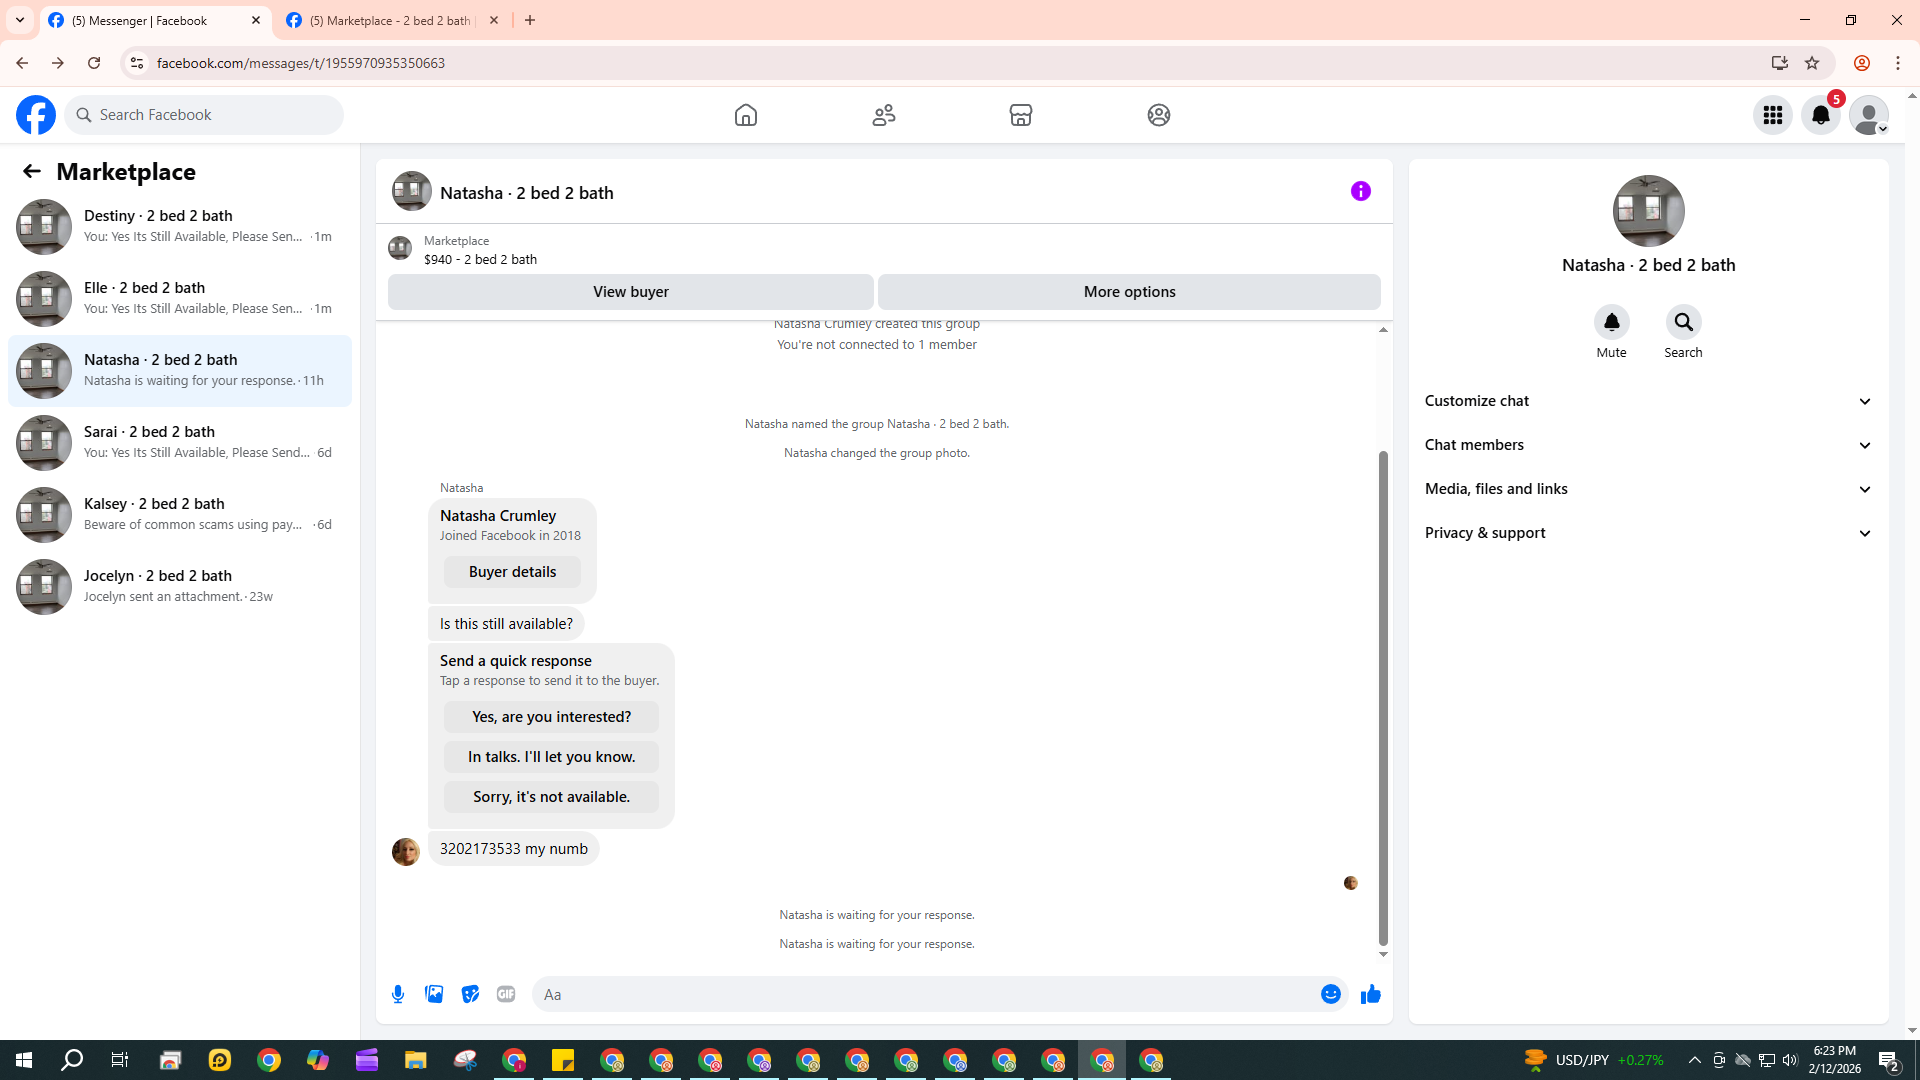Open the account profile avatar menu
1920x1080 pixels.
click(1869, 115)
